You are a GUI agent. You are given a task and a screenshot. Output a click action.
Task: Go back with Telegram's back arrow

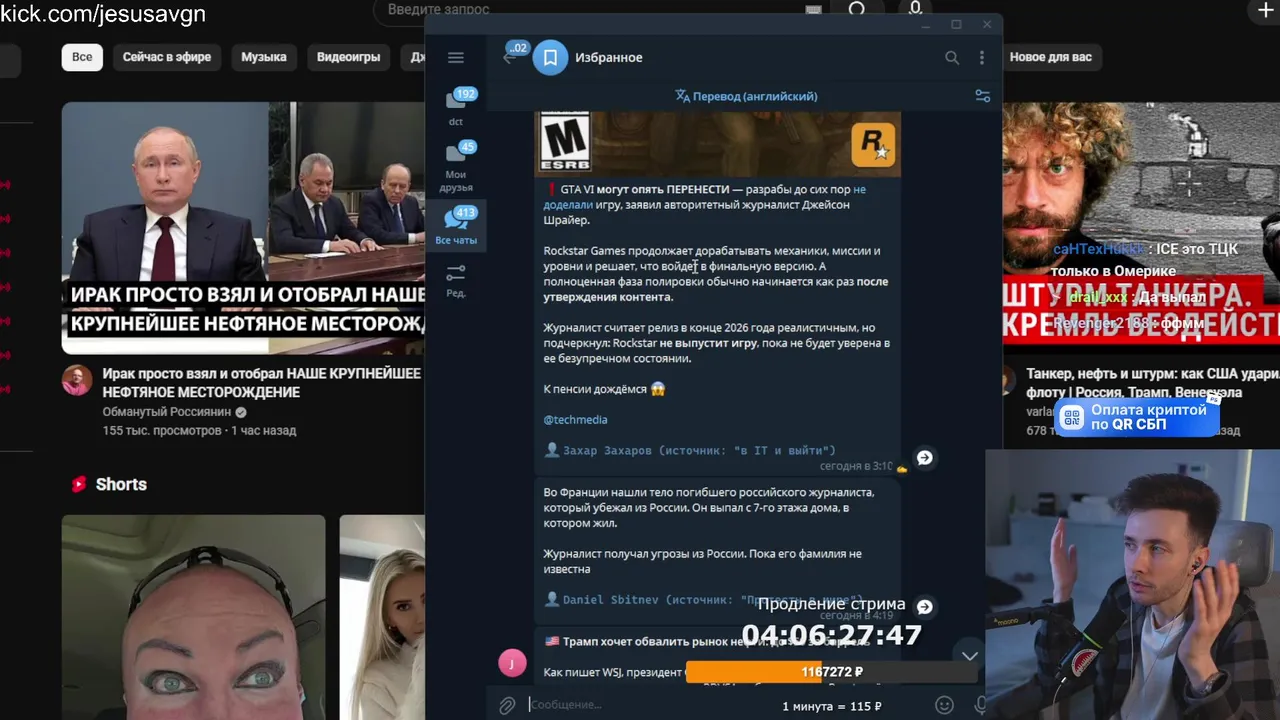(509, 58)
